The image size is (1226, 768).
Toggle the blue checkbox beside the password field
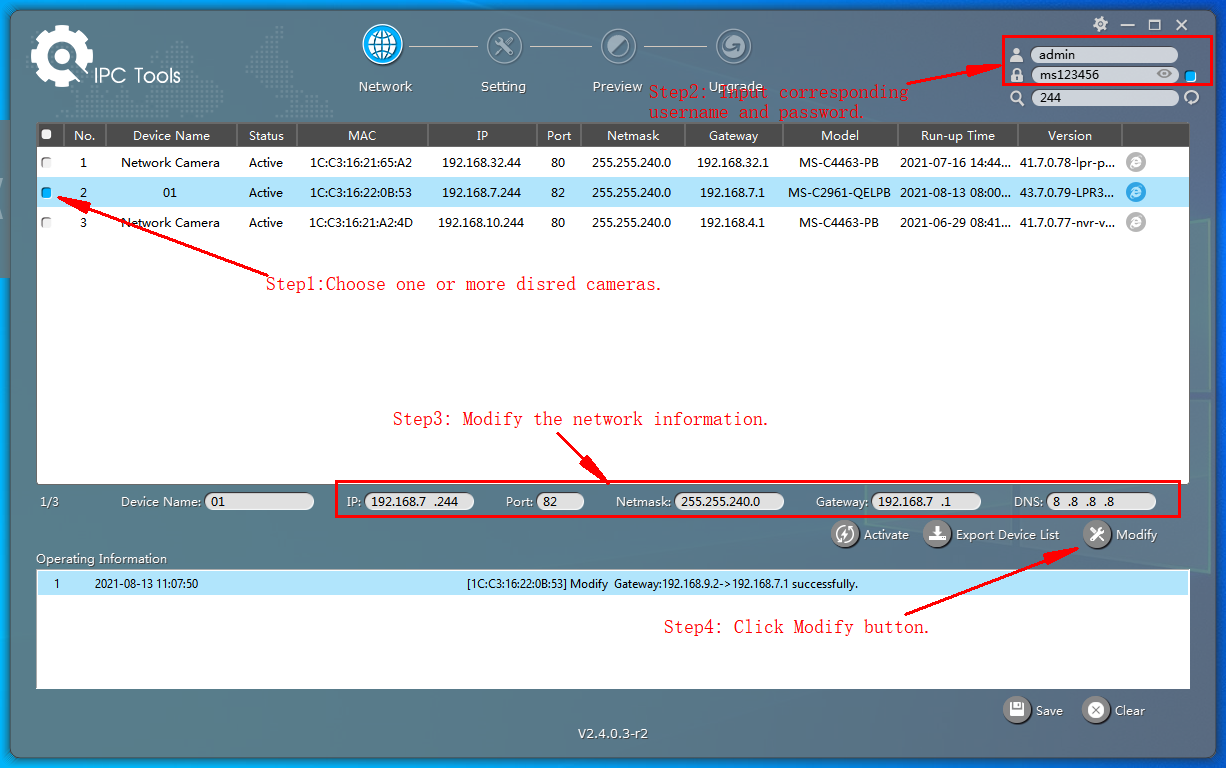pyautogui.click(x=1191, y=76)
